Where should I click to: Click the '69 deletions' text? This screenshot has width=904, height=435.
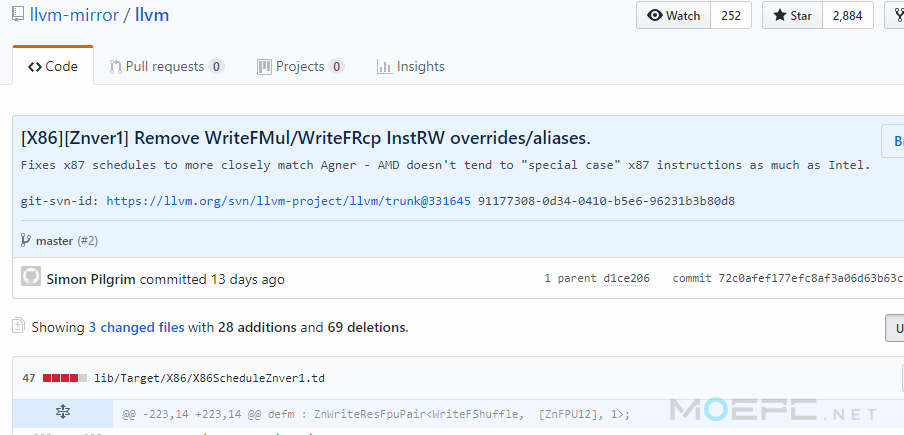click(x=367, y=327)
